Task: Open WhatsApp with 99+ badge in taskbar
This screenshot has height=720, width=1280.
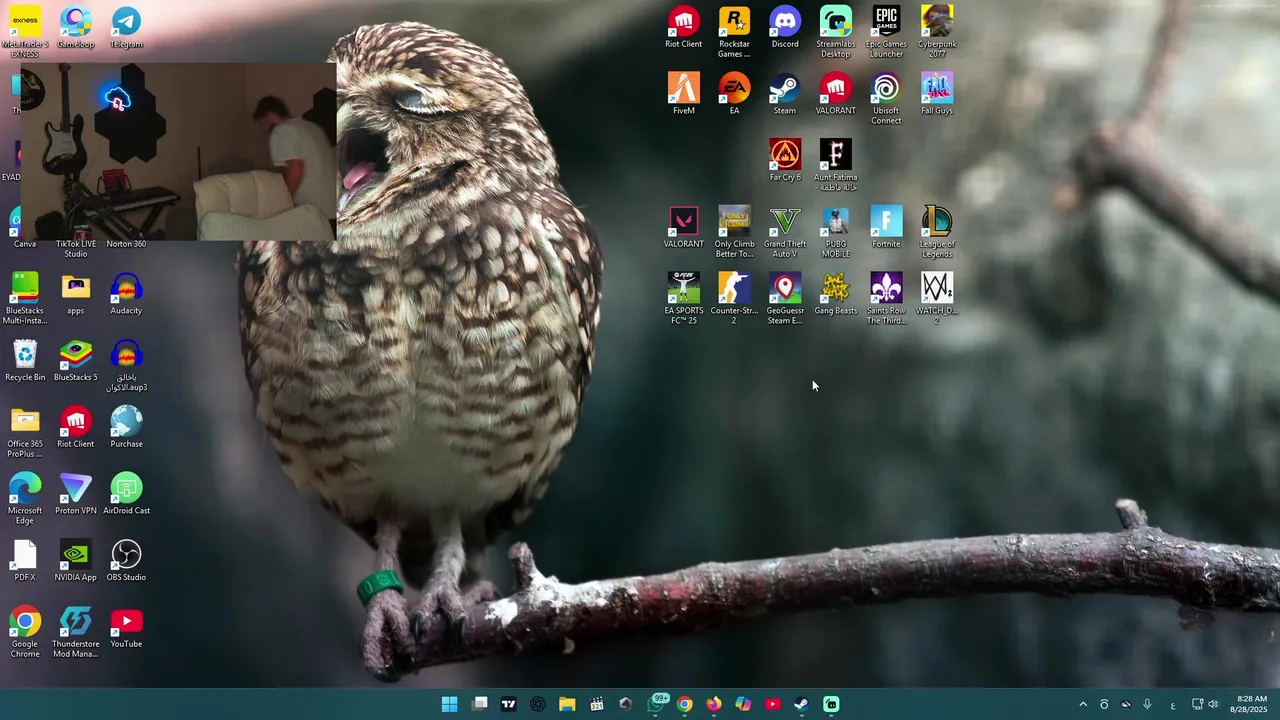Action: (657, 703)
